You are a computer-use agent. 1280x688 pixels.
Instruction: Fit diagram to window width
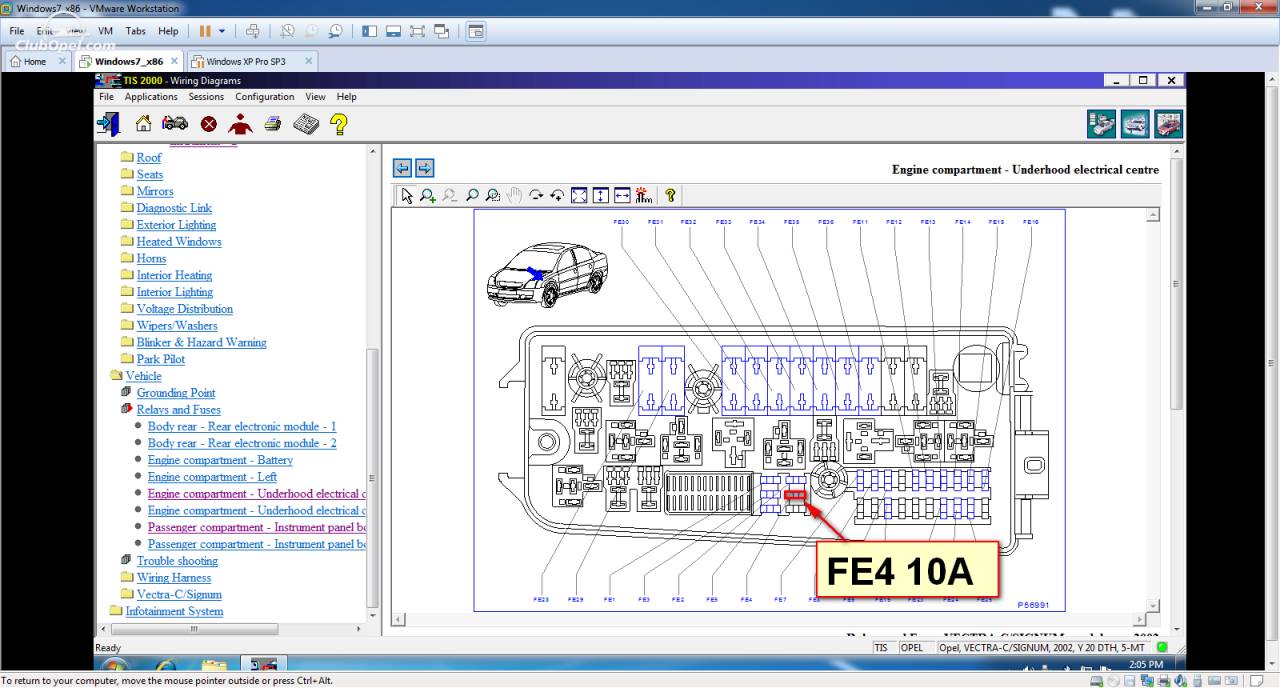tap(622, 196)
